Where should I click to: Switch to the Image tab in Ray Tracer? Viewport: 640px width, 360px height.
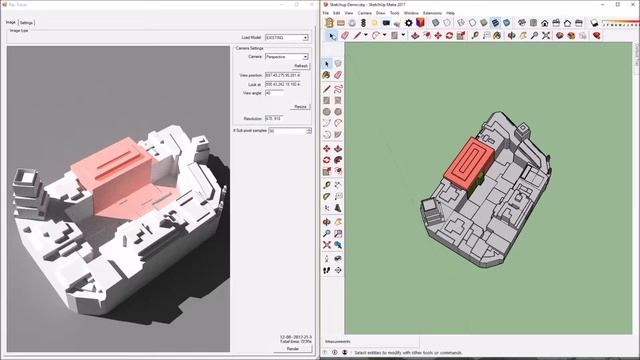[x=11, y=22]
